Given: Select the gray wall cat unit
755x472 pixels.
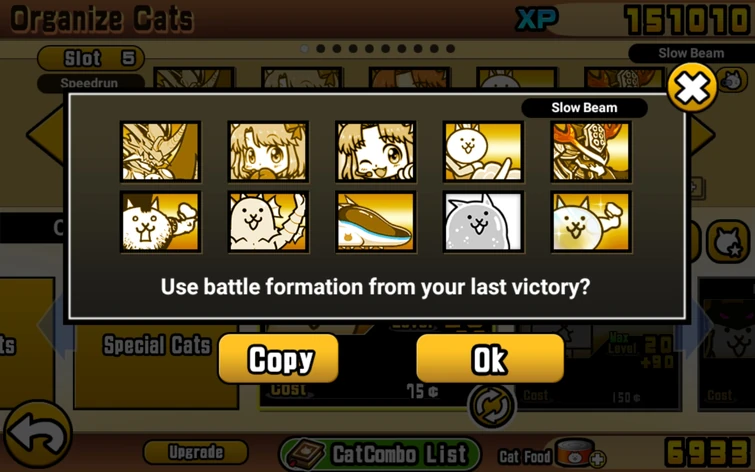Looking at the screenshot, I should tap(483, 222).
